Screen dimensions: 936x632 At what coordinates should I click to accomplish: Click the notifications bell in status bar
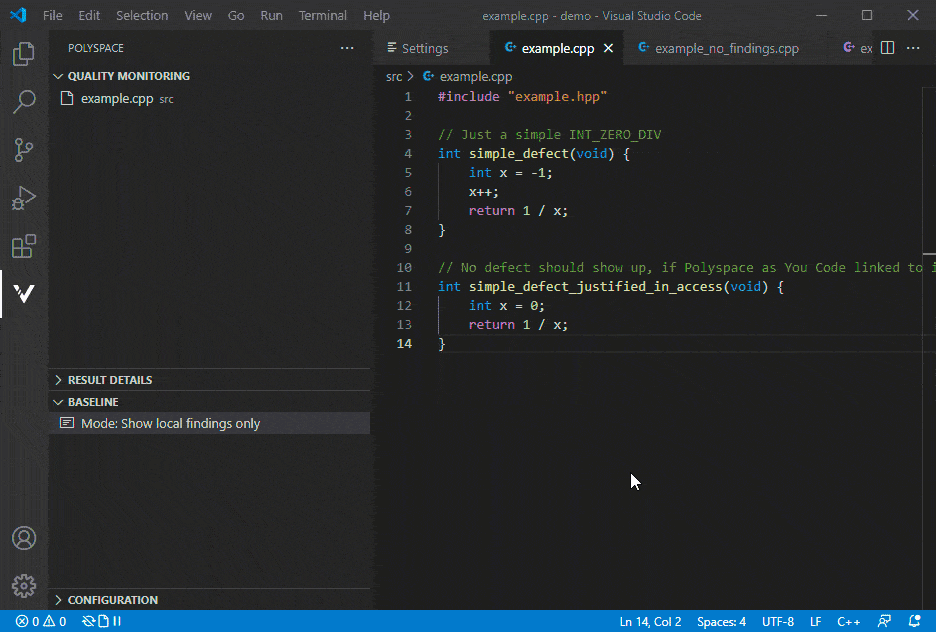click(914, 621)
